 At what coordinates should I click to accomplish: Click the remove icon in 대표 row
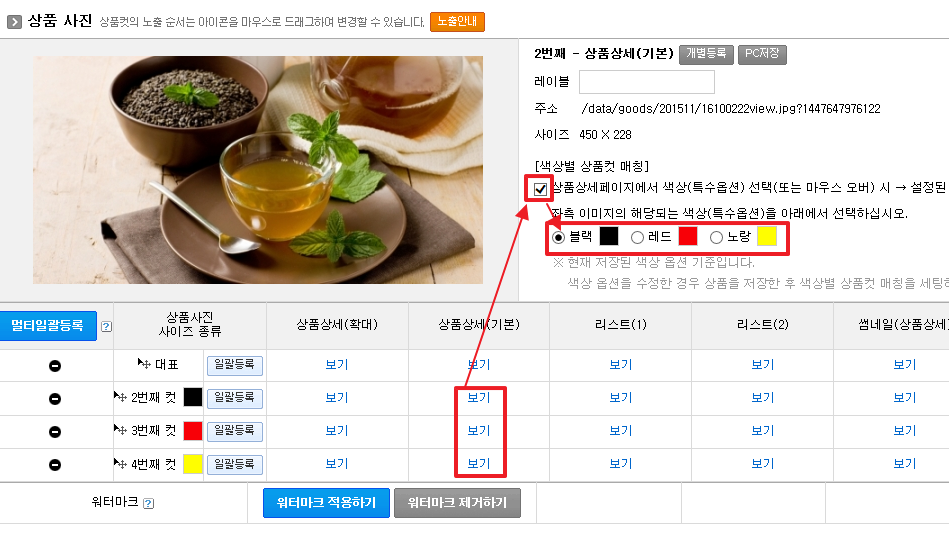pyautogui.click(x=54, y=365)
